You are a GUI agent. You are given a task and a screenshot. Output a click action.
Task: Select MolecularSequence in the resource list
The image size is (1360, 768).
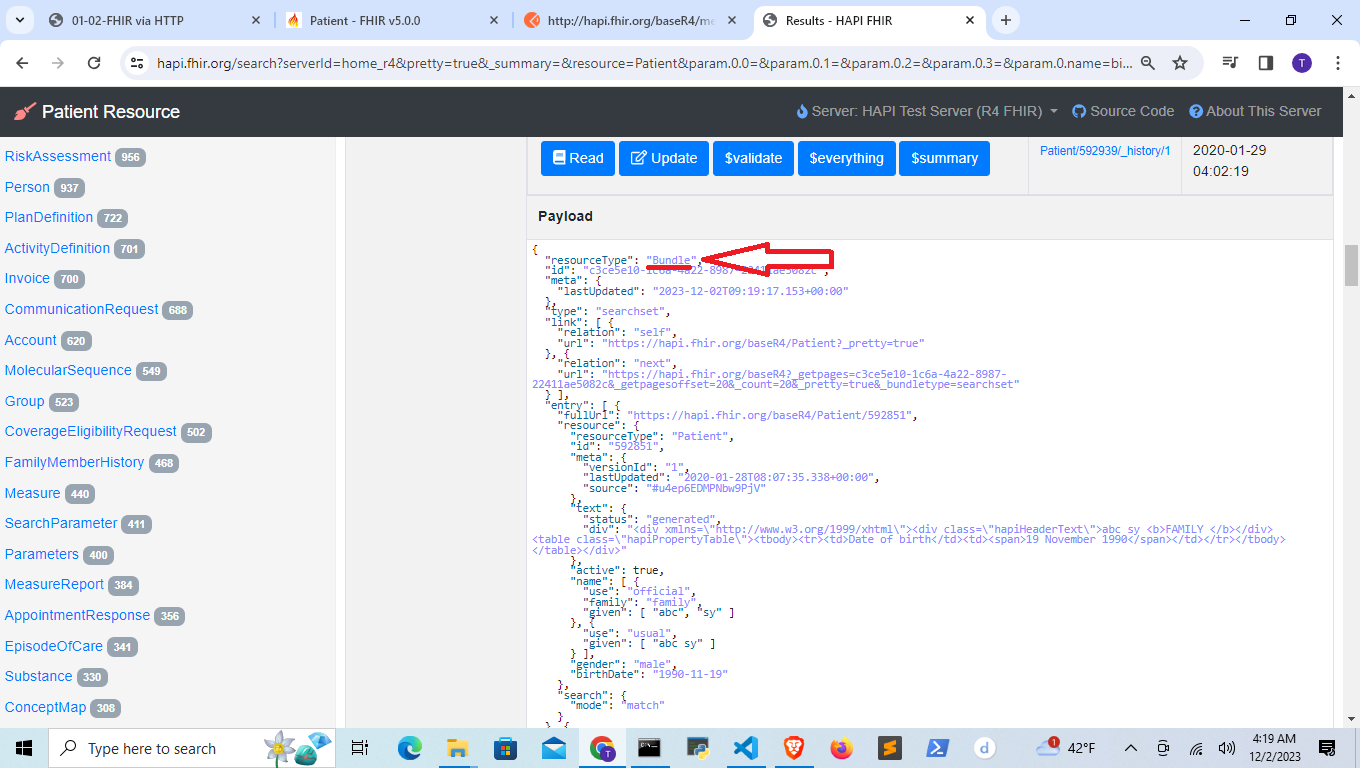coord(68,370)
